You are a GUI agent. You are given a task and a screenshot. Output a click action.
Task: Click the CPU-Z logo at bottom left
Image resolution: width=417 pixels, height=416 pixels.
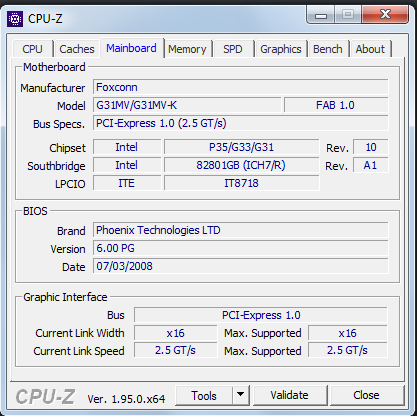(x=45, y=397)
